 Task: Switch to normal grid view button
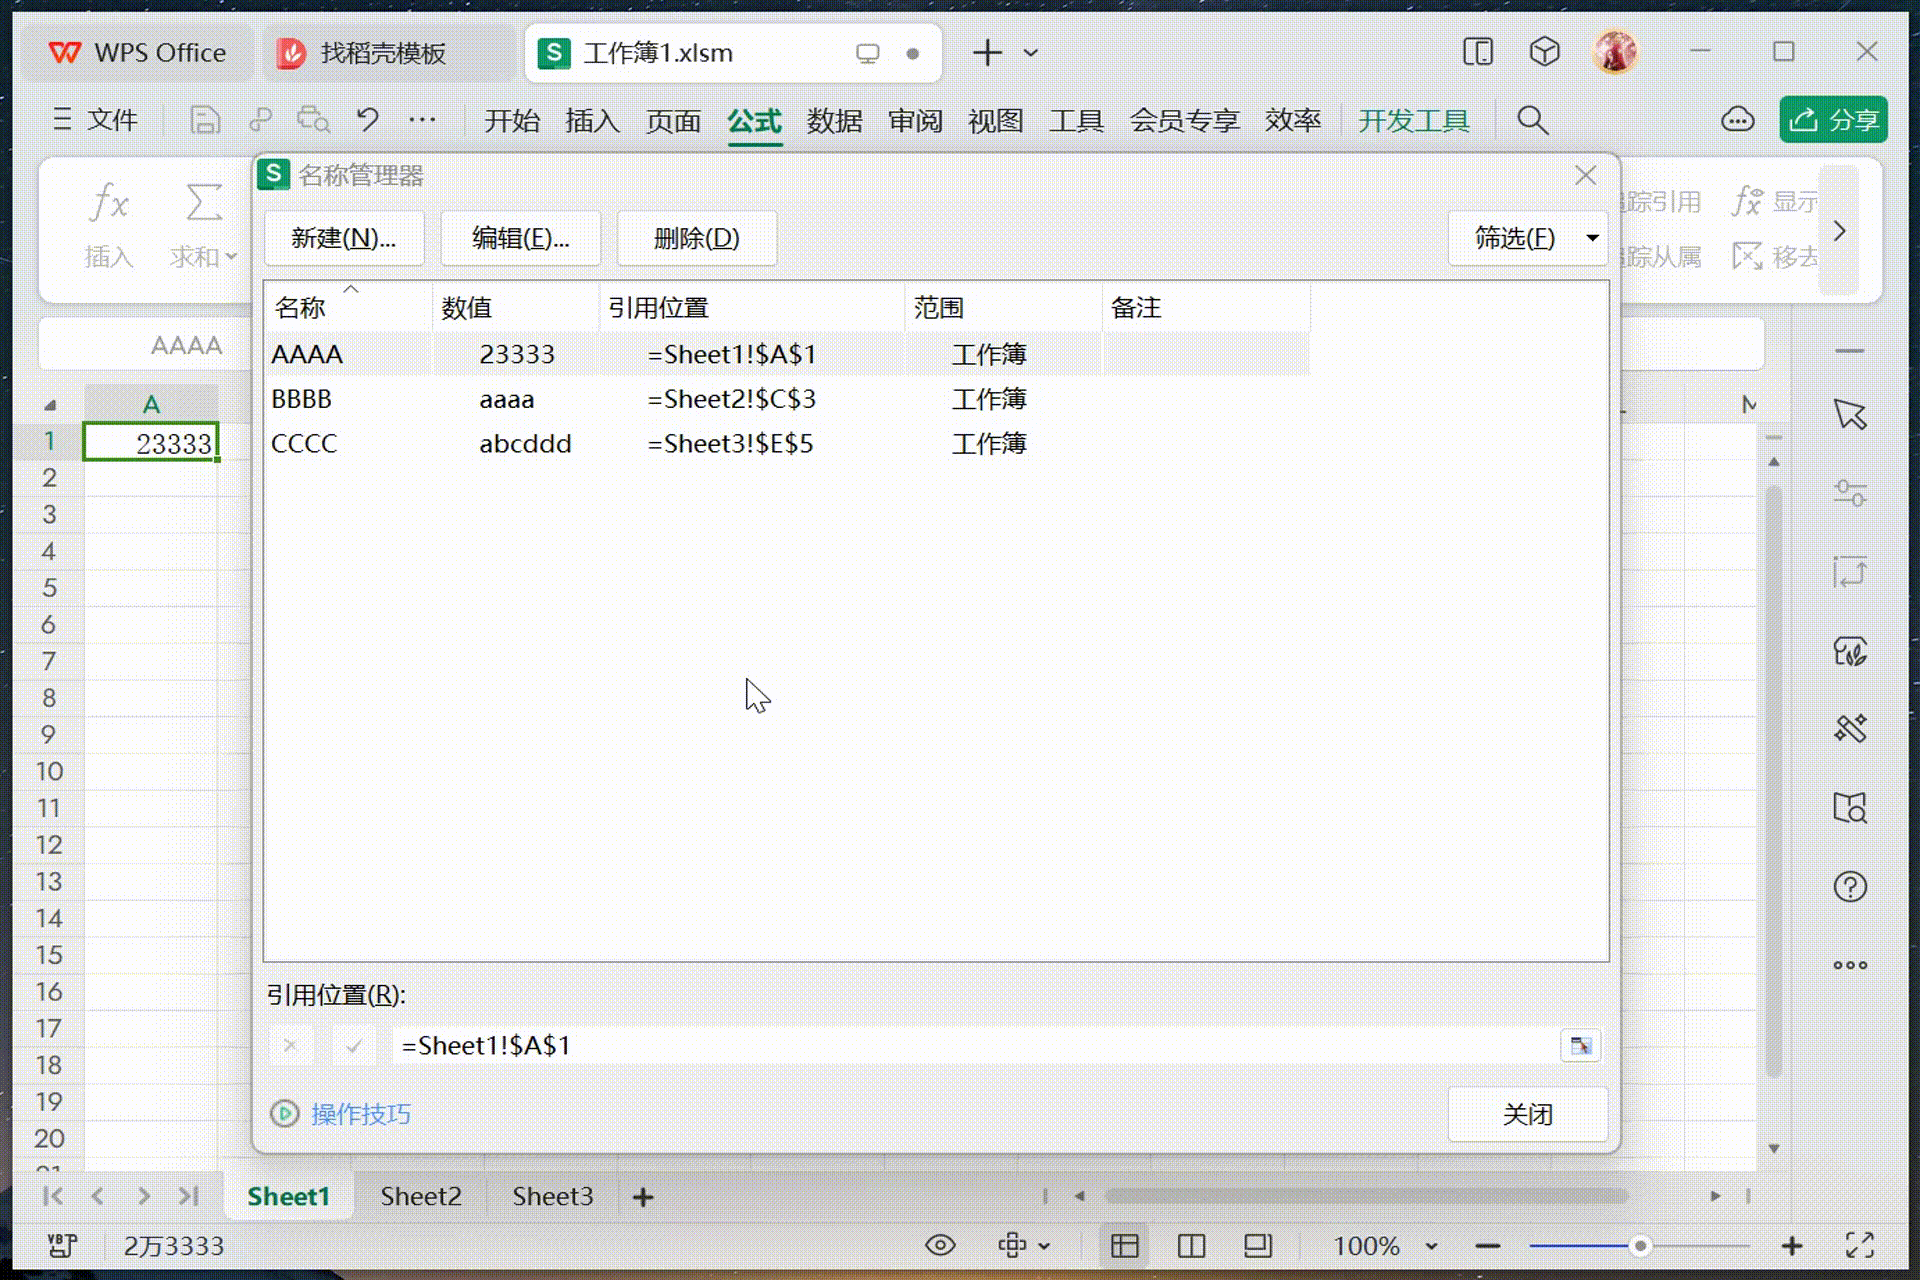click(1125, 1245)
